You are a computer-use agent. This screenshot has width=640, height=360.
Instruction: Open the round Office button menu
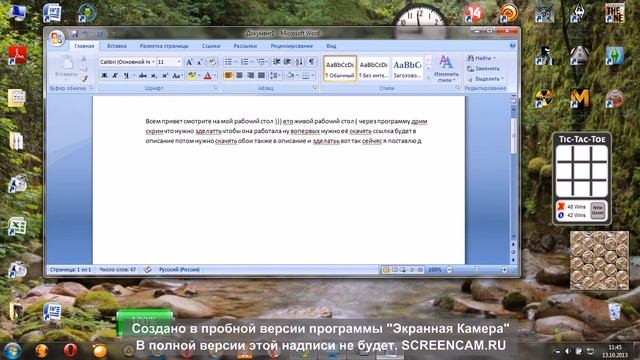click(x=57, y=38)
